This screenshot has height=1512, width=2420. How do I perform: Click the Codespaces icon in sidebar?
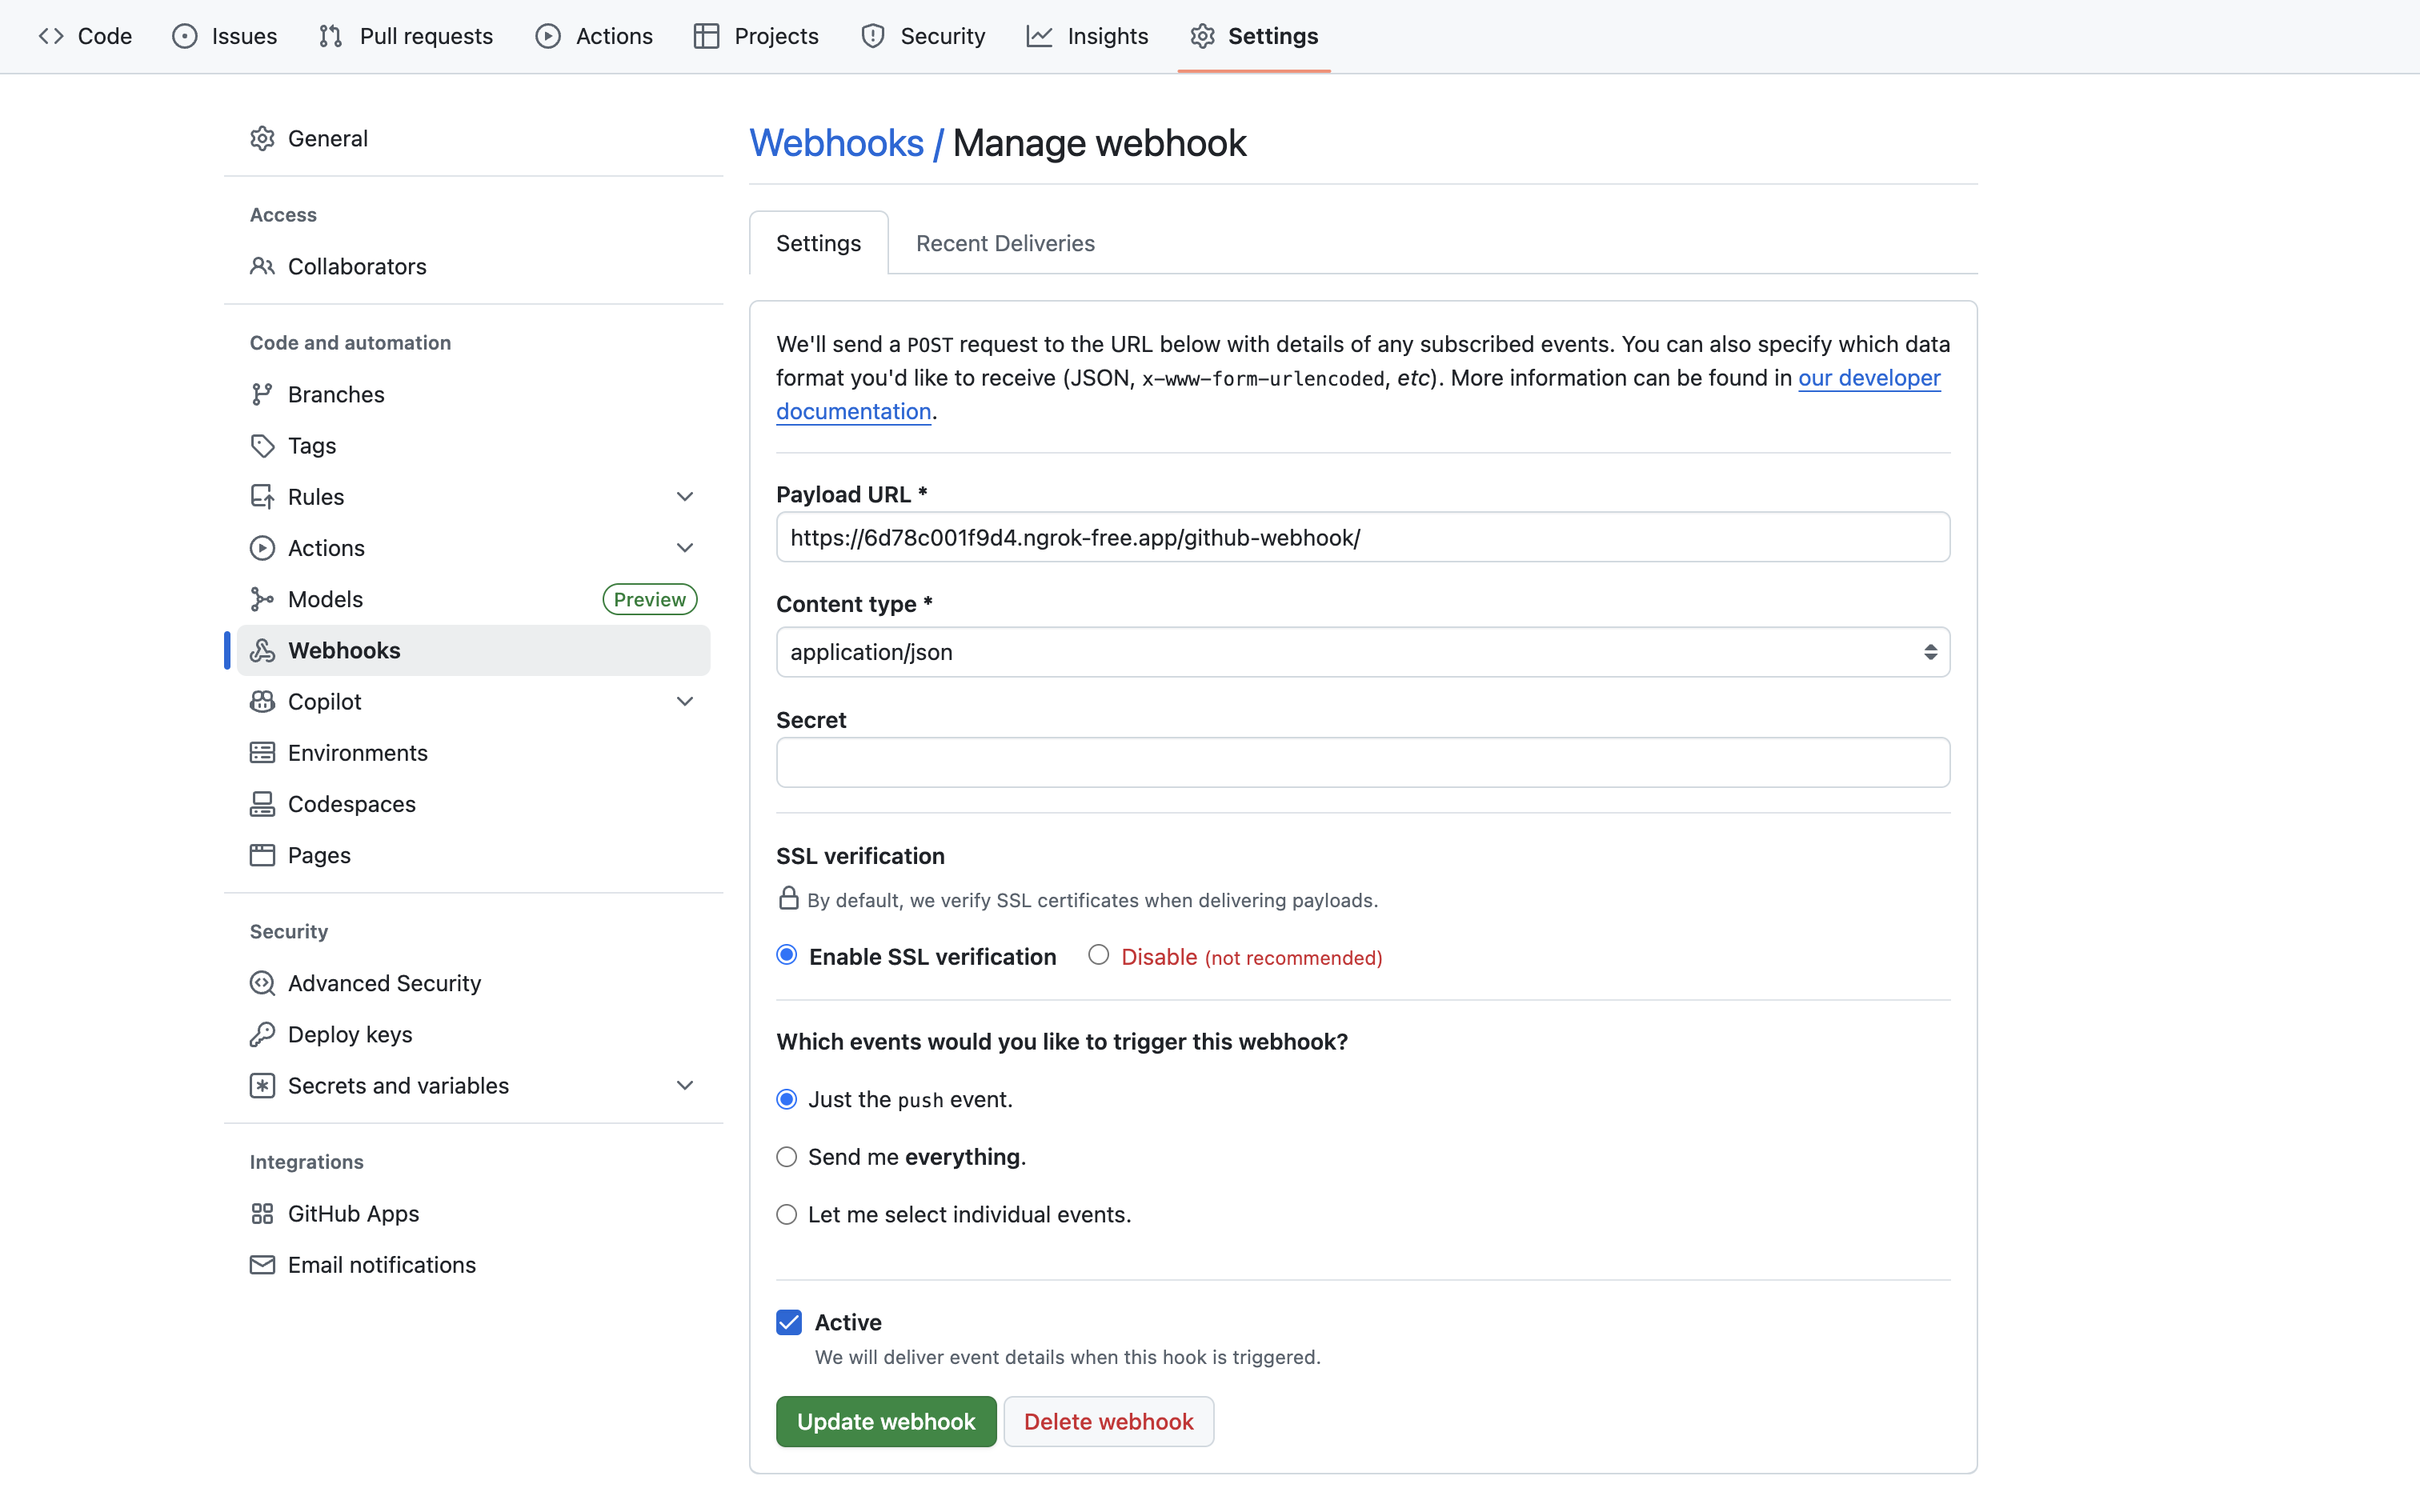(262, 804)
